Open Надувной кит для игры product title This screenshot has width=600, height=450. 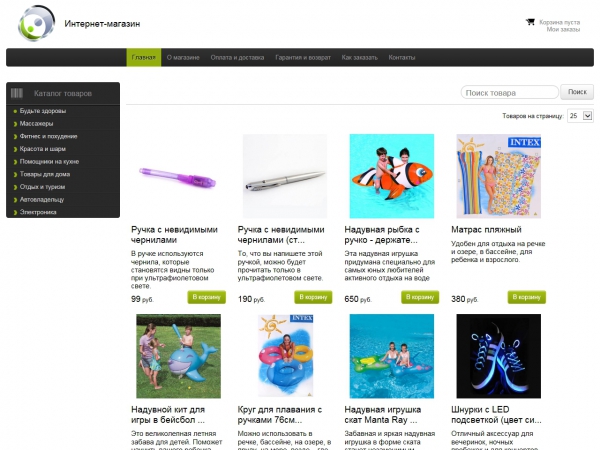coord(168,414)
